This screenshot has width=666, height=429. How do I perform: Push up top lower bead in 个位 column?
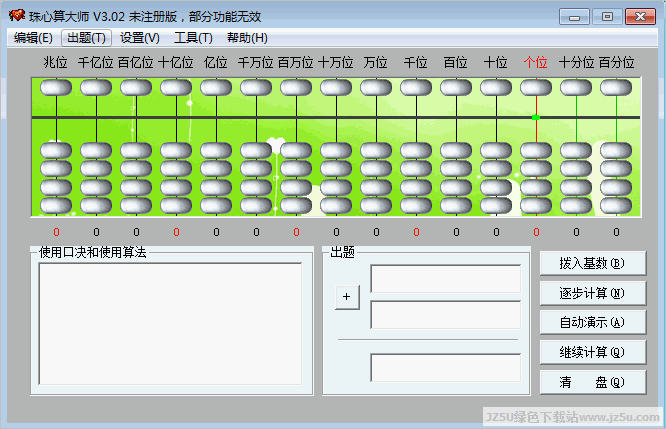point(536,150)
